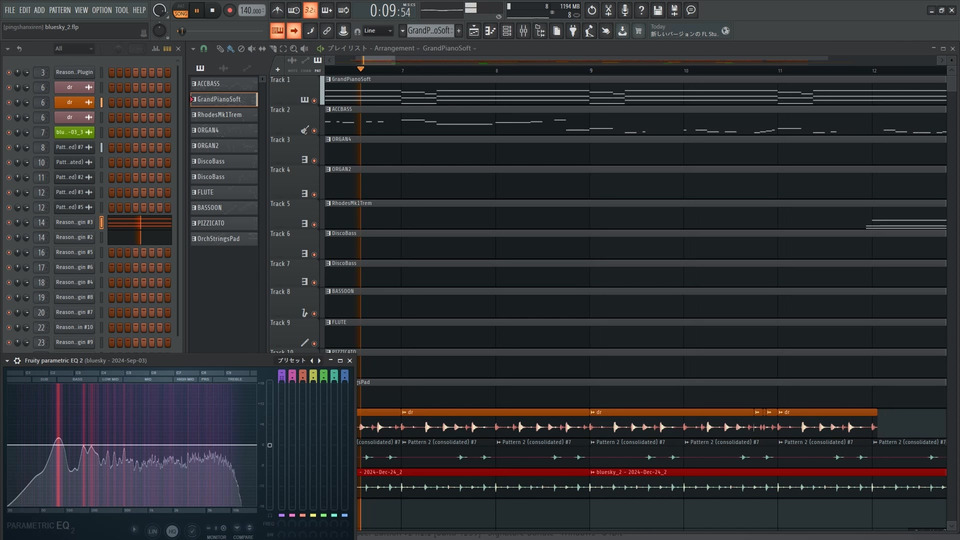Toggle the playlist magnet snap icon

click(204, 48)
